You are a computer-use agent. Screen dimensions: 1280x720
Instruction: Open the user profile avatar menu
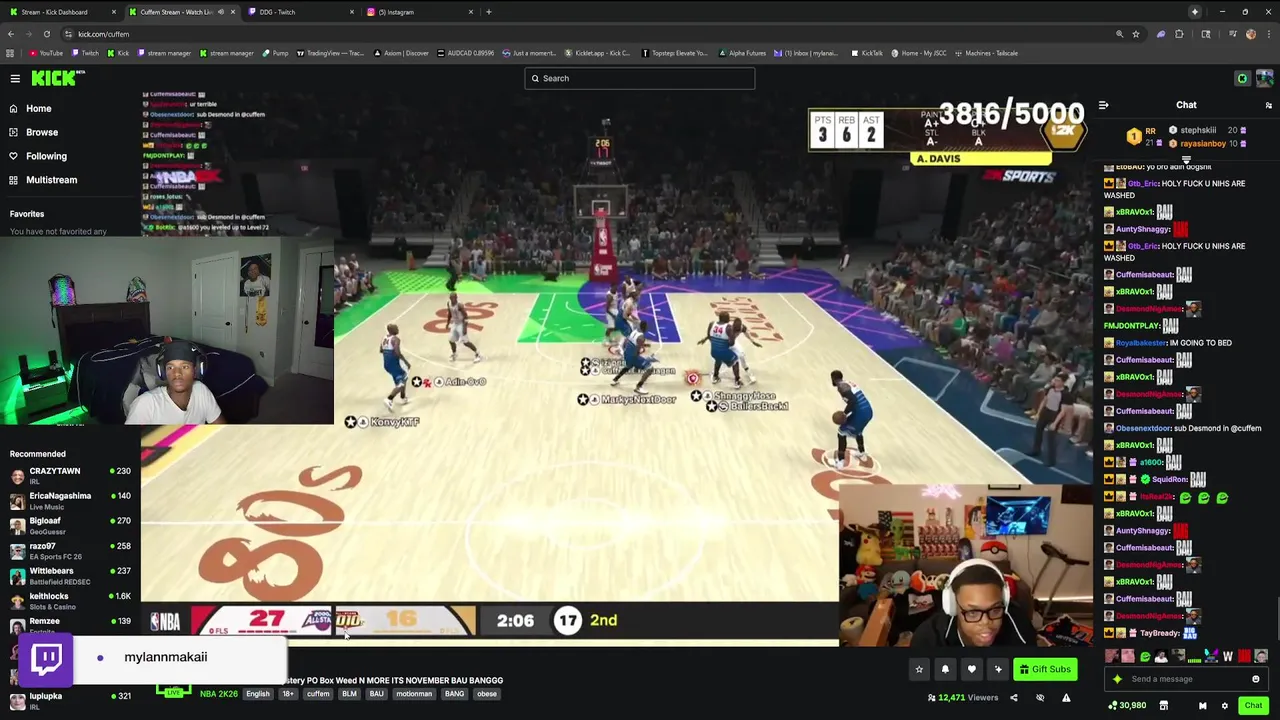1265,78
